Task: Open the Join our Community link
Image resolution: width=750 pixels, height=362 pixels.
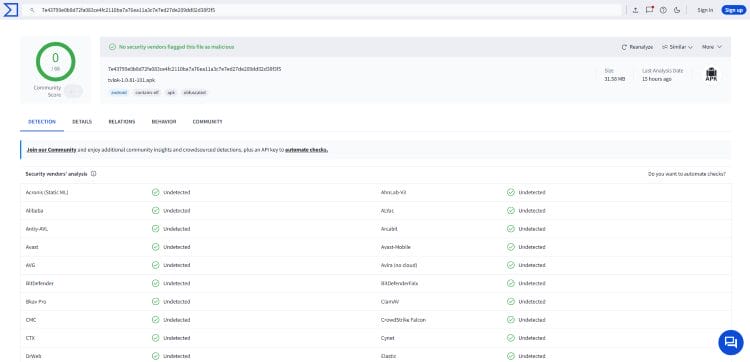Action: click(x=51, y=150)
